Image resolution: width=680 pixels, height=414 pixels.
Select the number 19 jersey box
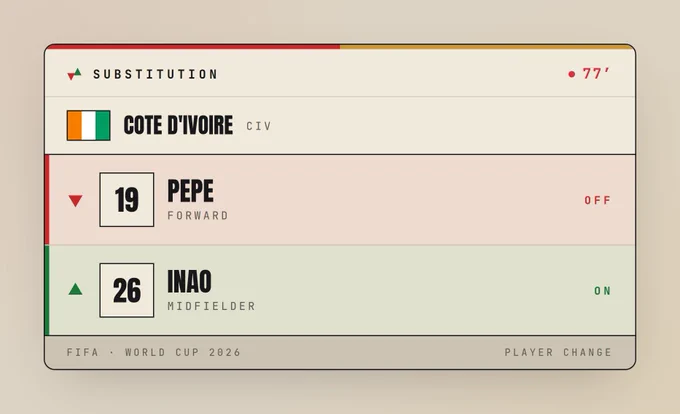[x=127, y=199]
